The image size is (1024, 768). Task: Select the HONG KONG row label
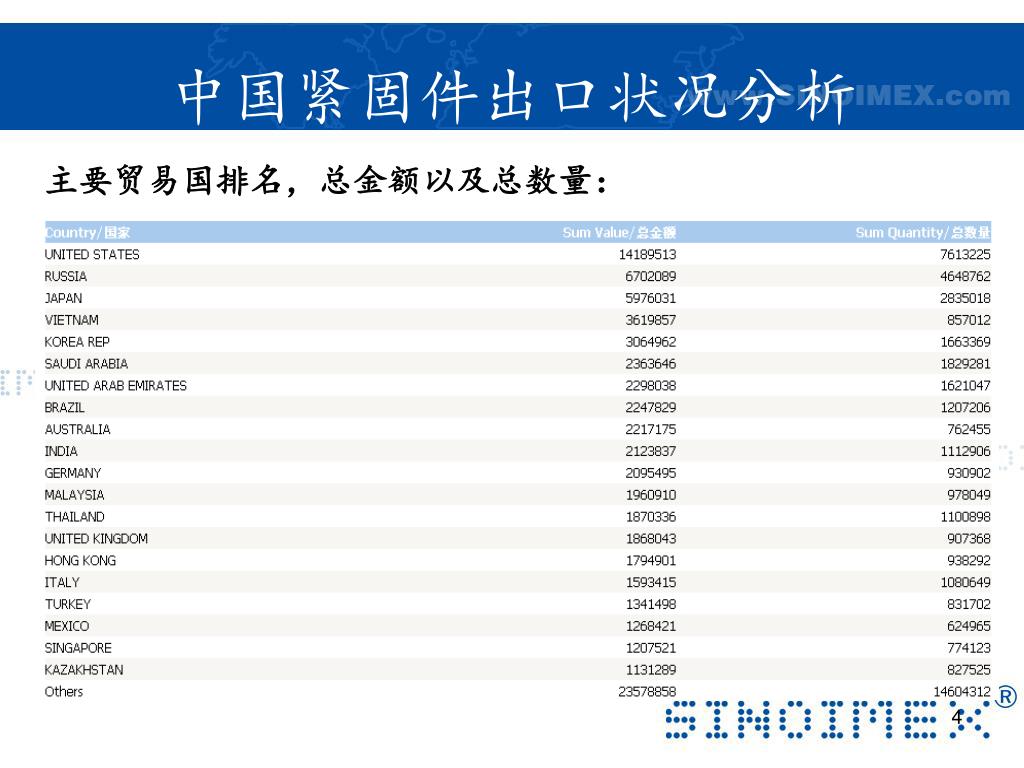tap(80, 561)
